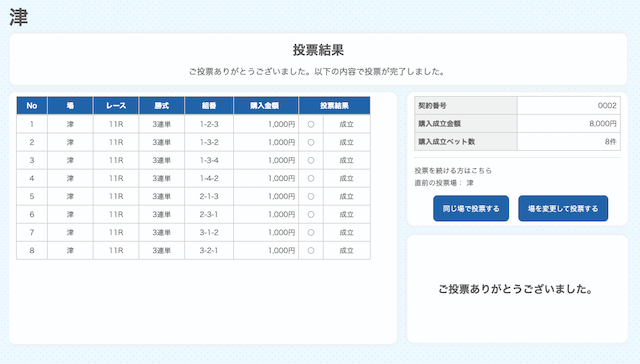Click the circle mark in the 3-1-2 row
The width and height of the screenshot is (640, 364).
[x=311, y=232]
